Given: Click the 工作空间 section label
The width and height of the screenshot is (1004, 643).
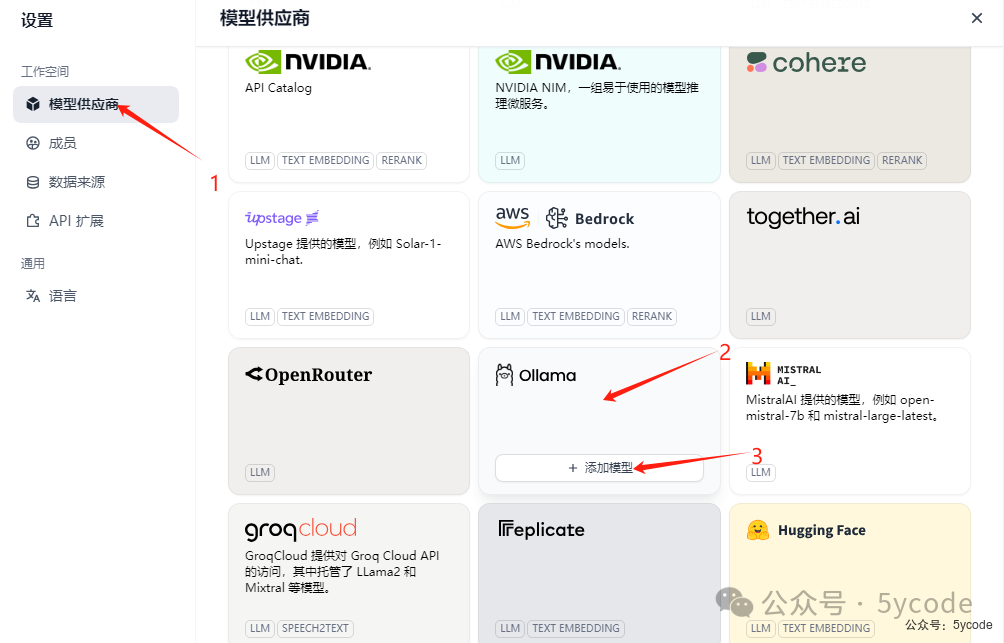Looking at the screenshot, I should [45, 72].
